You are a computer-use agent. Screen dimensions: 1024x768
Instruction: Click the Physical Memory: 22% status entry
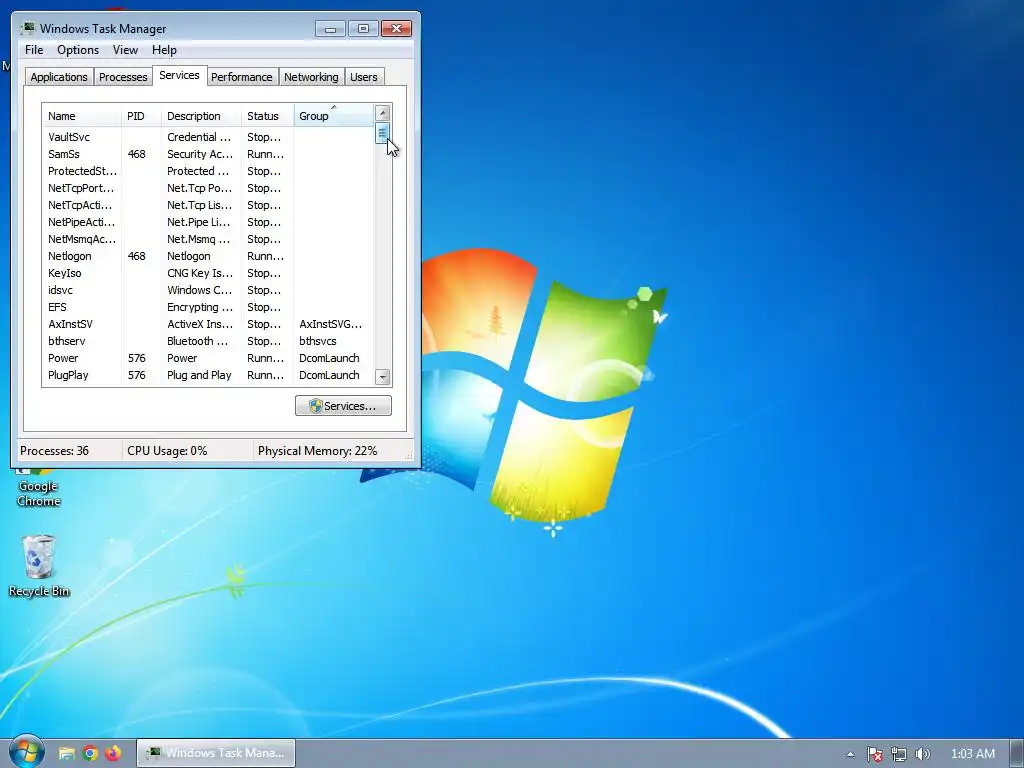[x=317, y=451]
